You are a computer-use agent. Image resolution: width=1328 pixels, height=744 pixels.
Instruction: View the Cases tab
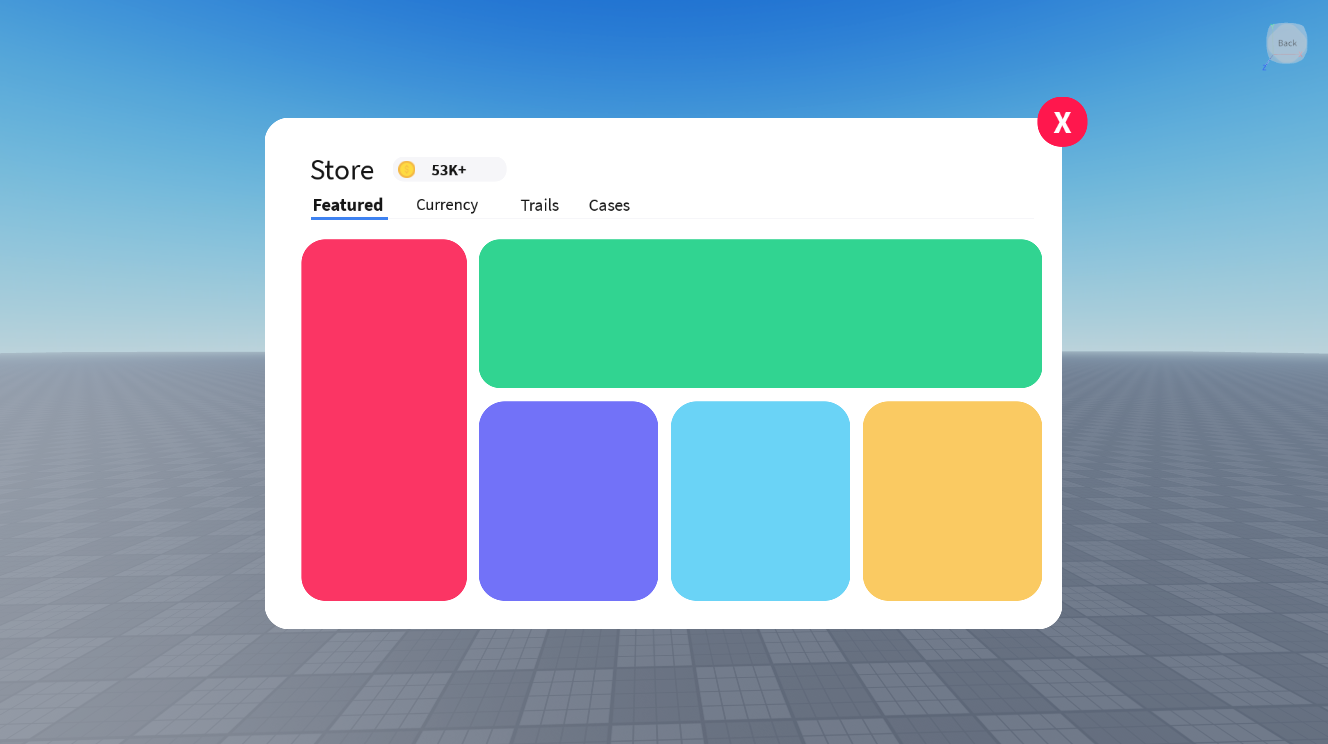click(x=609, y=205)
